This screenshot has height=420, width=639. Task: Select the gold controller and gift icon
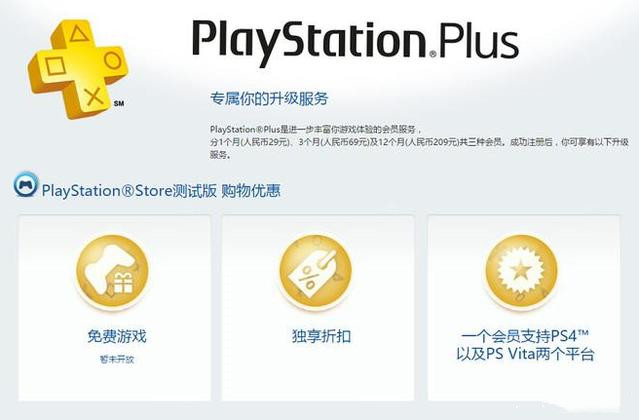pos(112,271)
